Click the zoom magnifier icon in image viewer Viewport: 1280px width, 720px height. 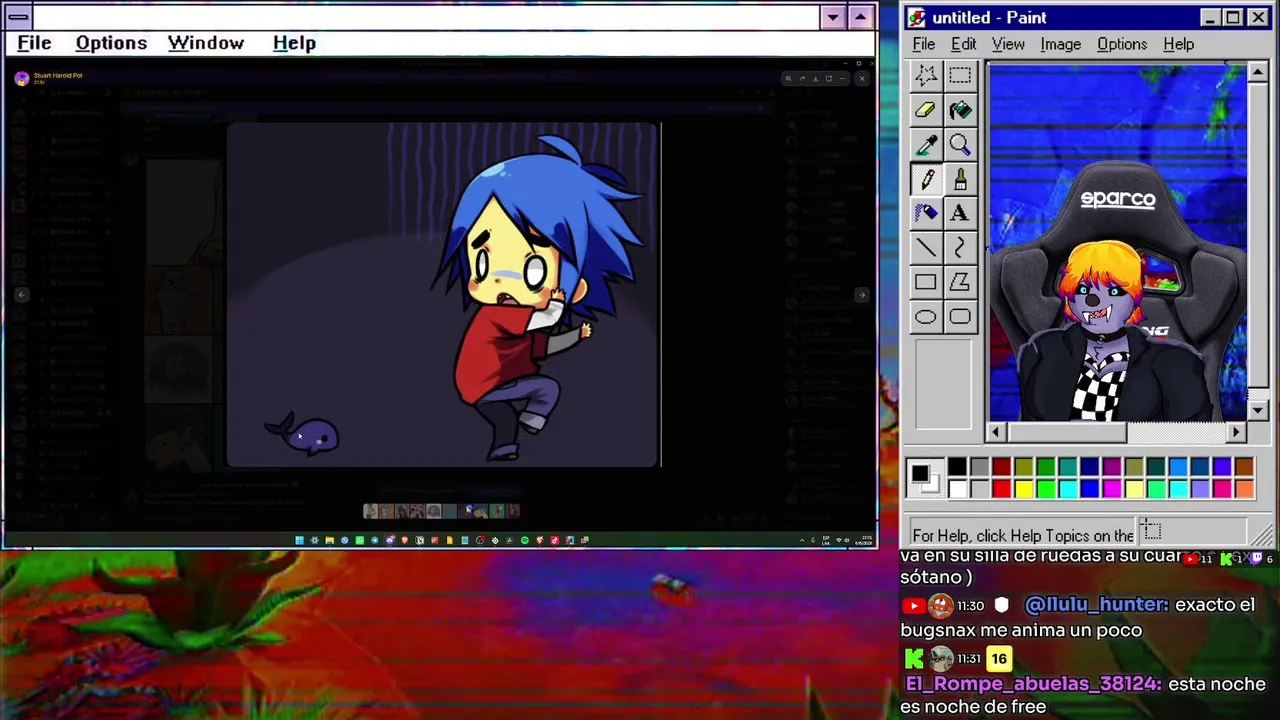point(788,79)
